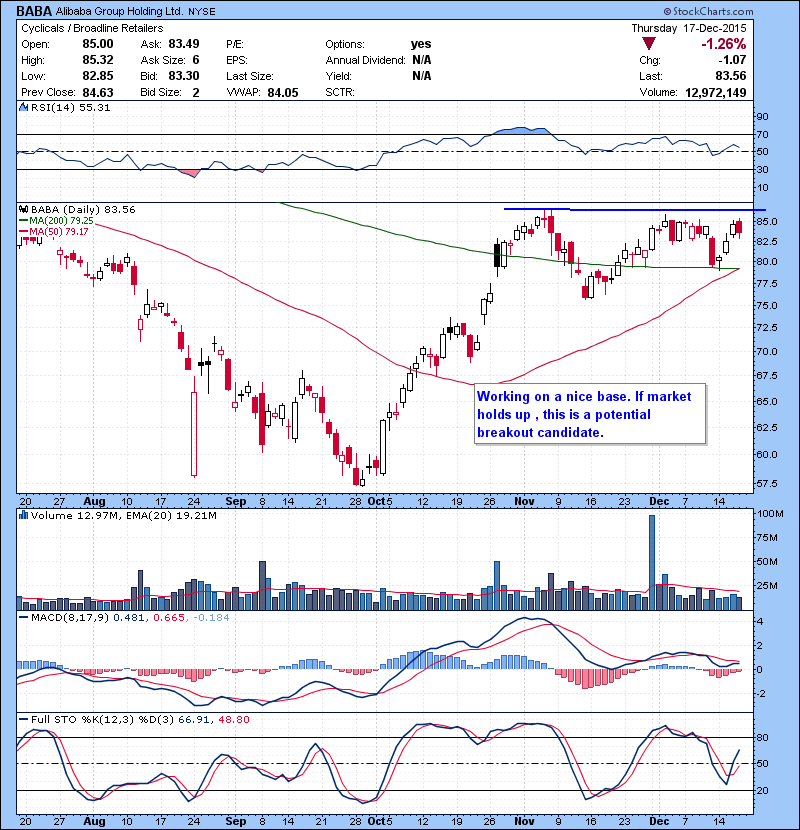Screen dimensions: 800x830
Task: Click the Last price 83.56
Action: pyautogui.click(x=731, y=76)
